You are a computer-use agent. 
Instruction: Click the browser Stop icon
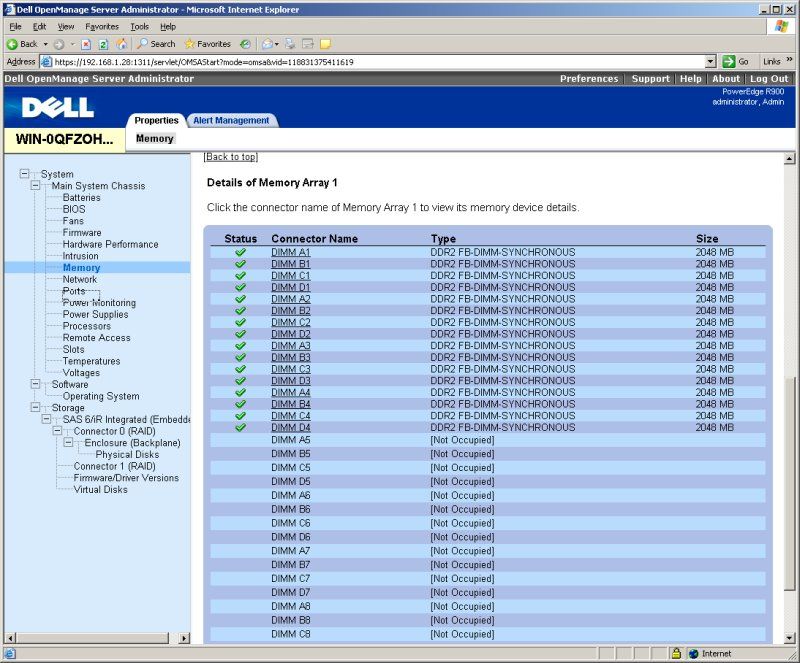86,44
